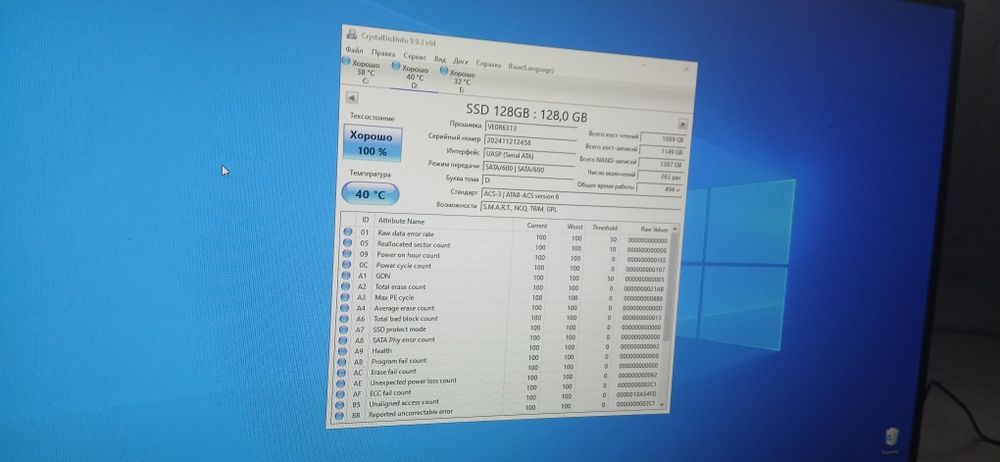Image resolution: width=1000 pixels, height=462 pixels.
Task: Open the Правка menu
Action: 383,54
